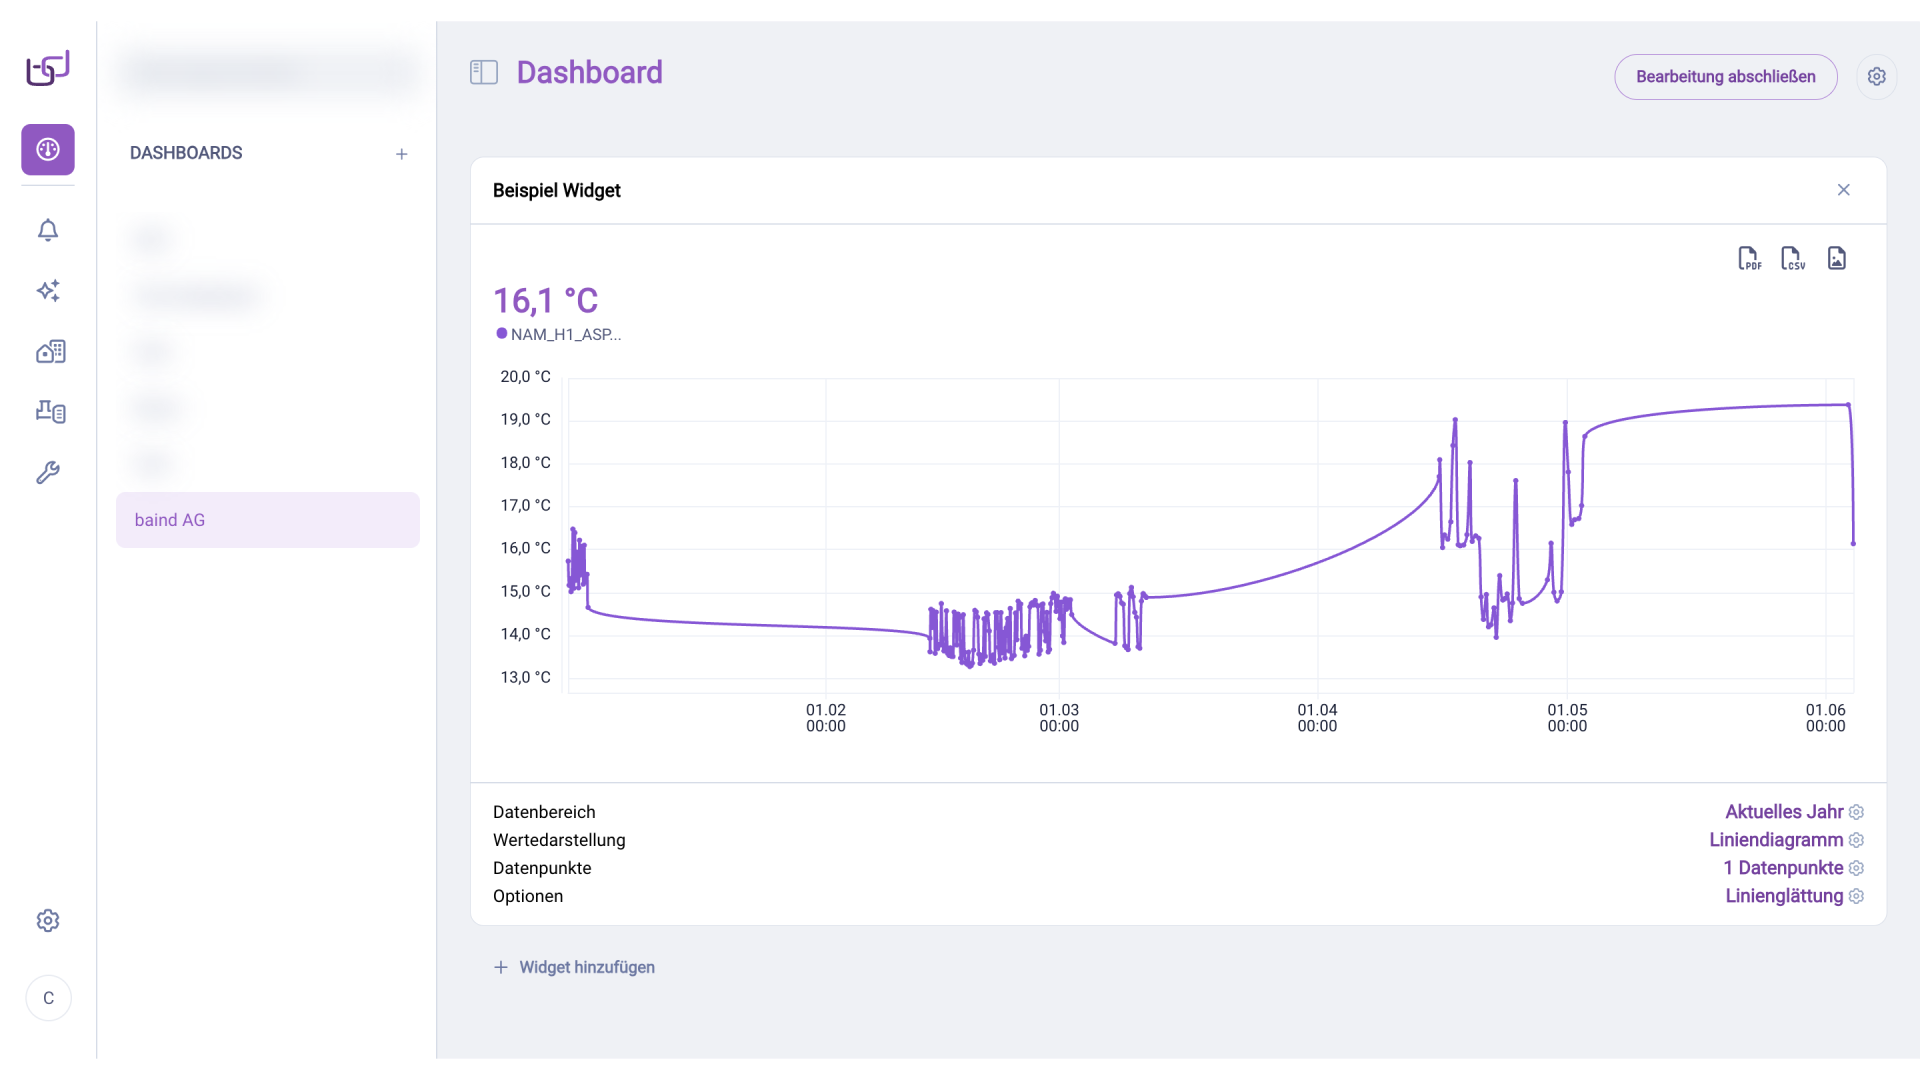Select the machine management icon in the sidebar

click(x=50, y=412)
